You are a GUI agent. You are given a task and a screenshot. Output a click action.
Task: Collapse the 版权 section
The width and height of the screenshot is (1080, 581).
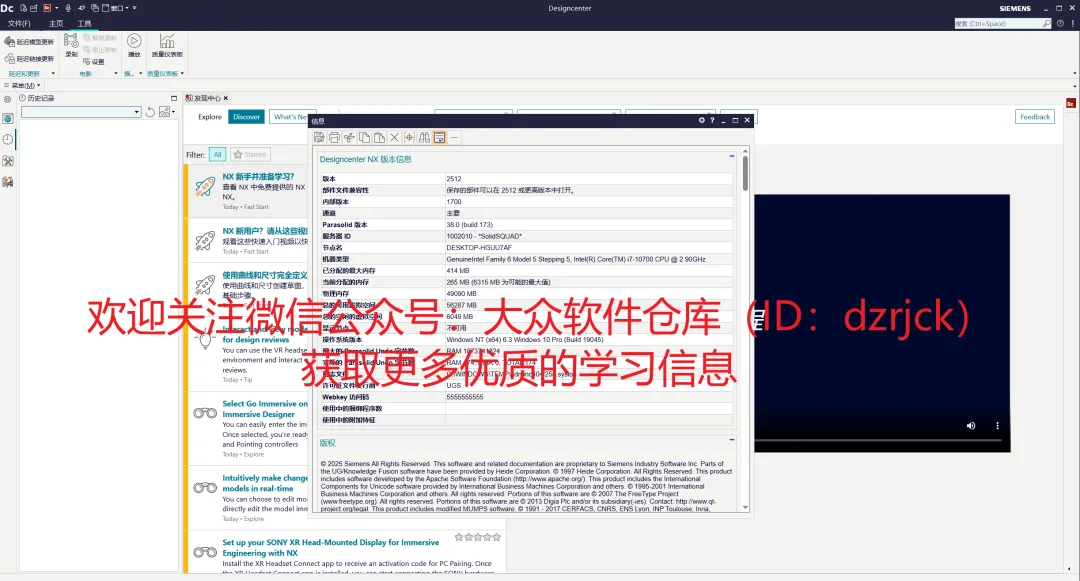tap(731, 440)
